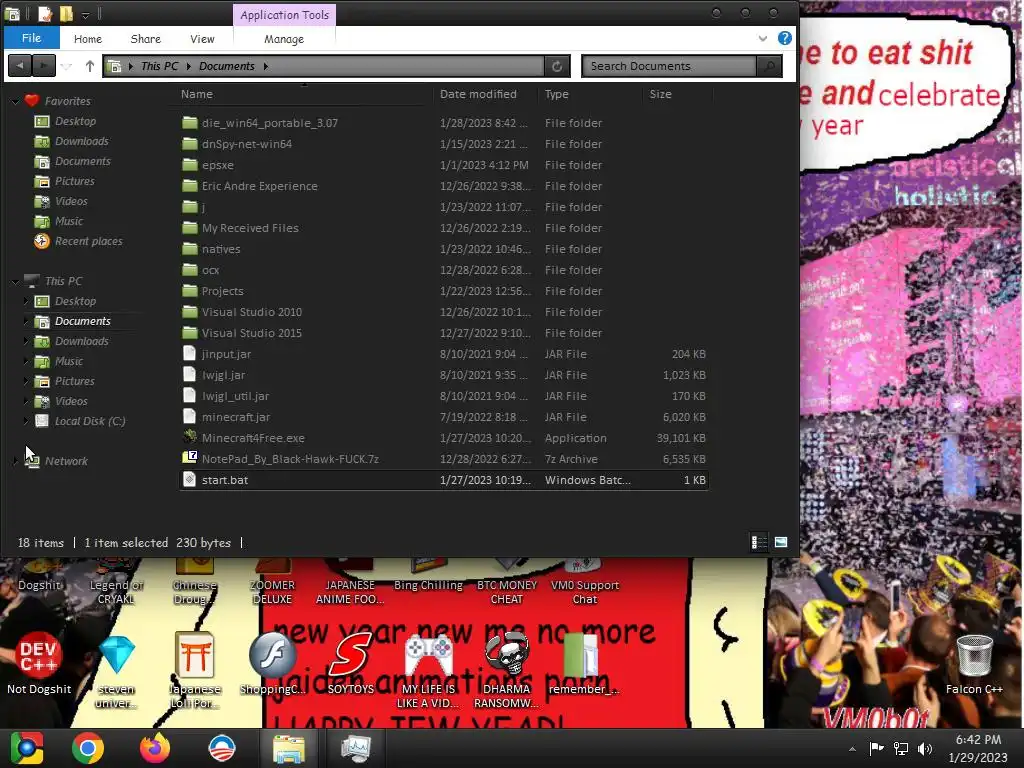Switch to large thumbnails view button
Viewport: 1024px width, 768px height.
780,543
